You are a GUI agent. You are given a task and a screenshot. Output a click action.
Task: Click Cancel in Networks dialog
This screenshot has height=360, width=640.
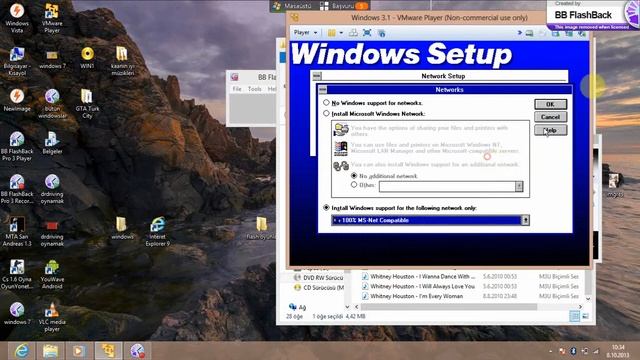(x=550, y=117)
